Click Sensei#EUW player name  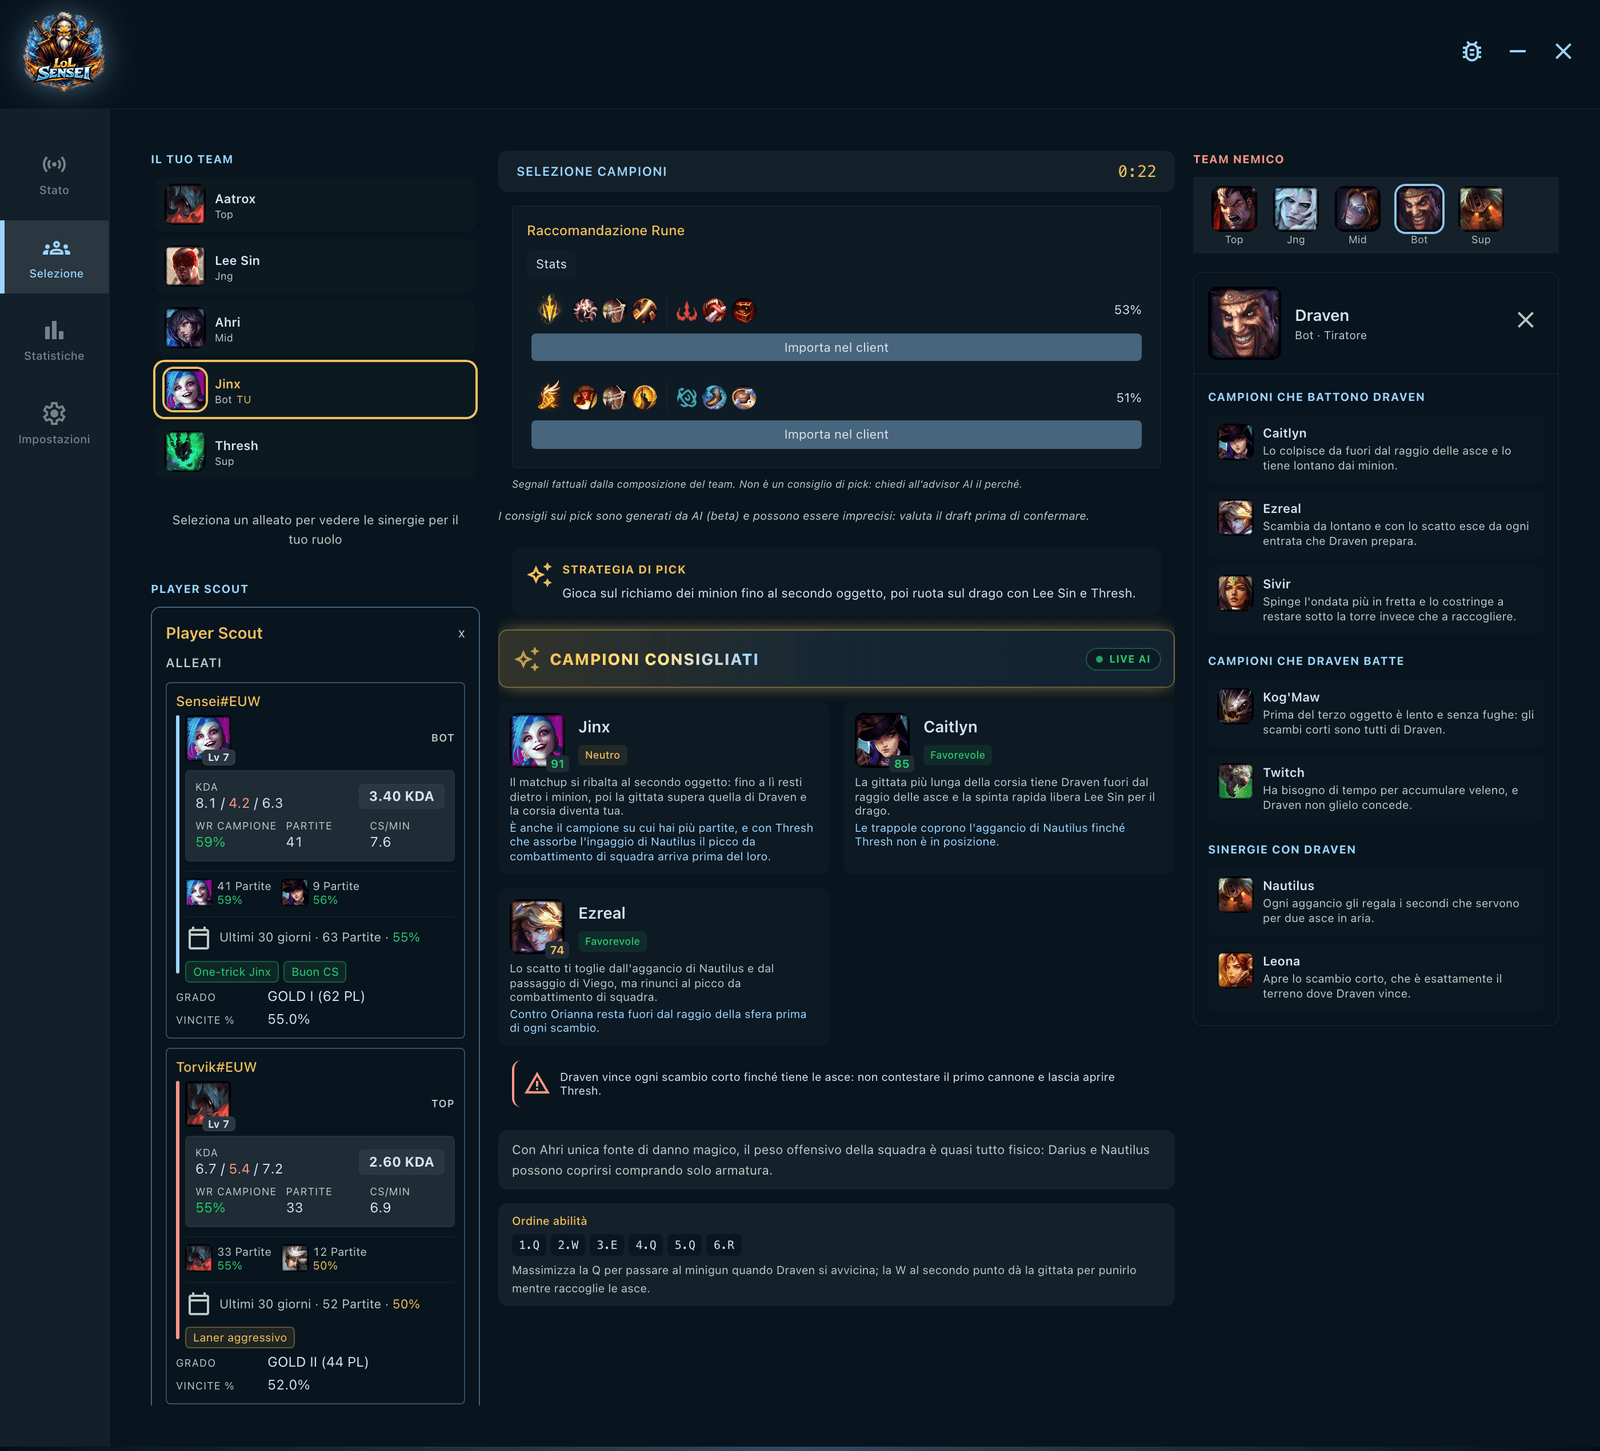click(218, 701)
